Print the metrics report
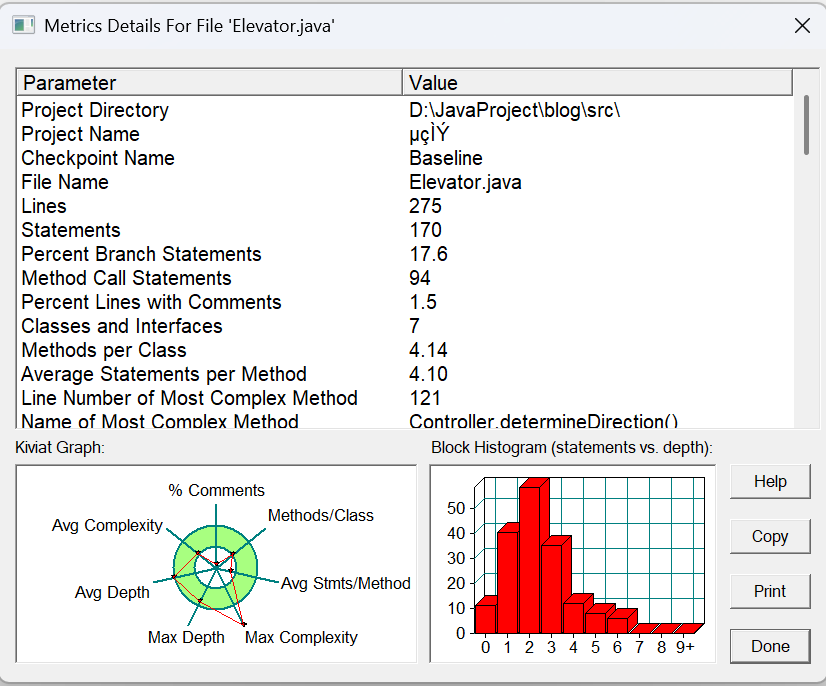This screenshot has height=686, width=826. pos(770,591)
